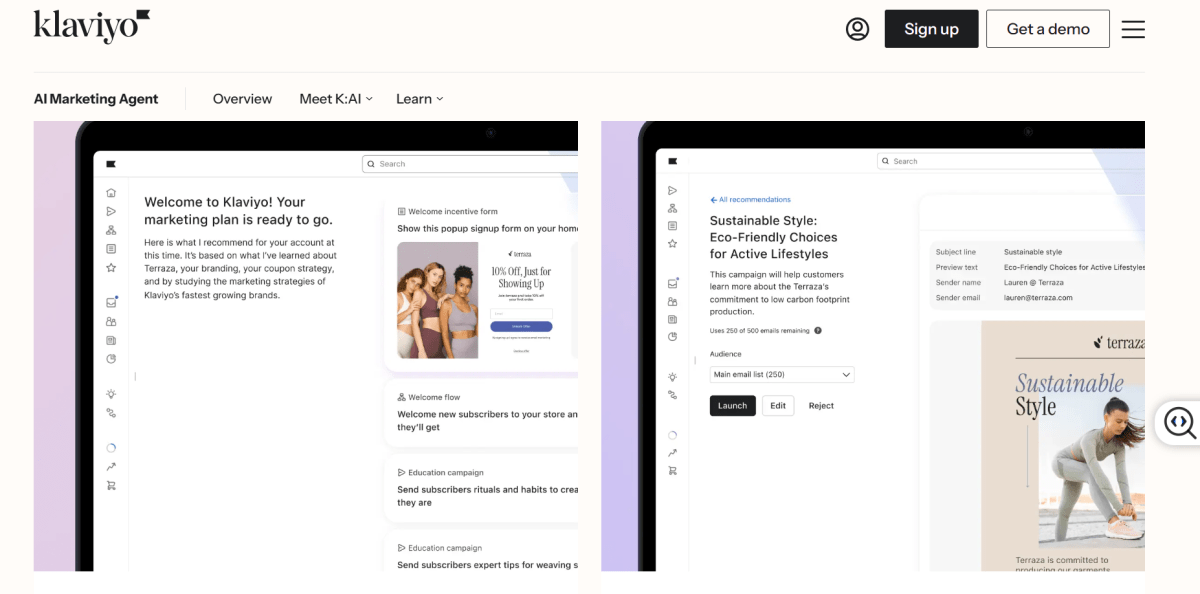The height and width of the screenshot is (594, 1200).
Task: Open Education campaign card about expert tips
Action: [481, 552]
